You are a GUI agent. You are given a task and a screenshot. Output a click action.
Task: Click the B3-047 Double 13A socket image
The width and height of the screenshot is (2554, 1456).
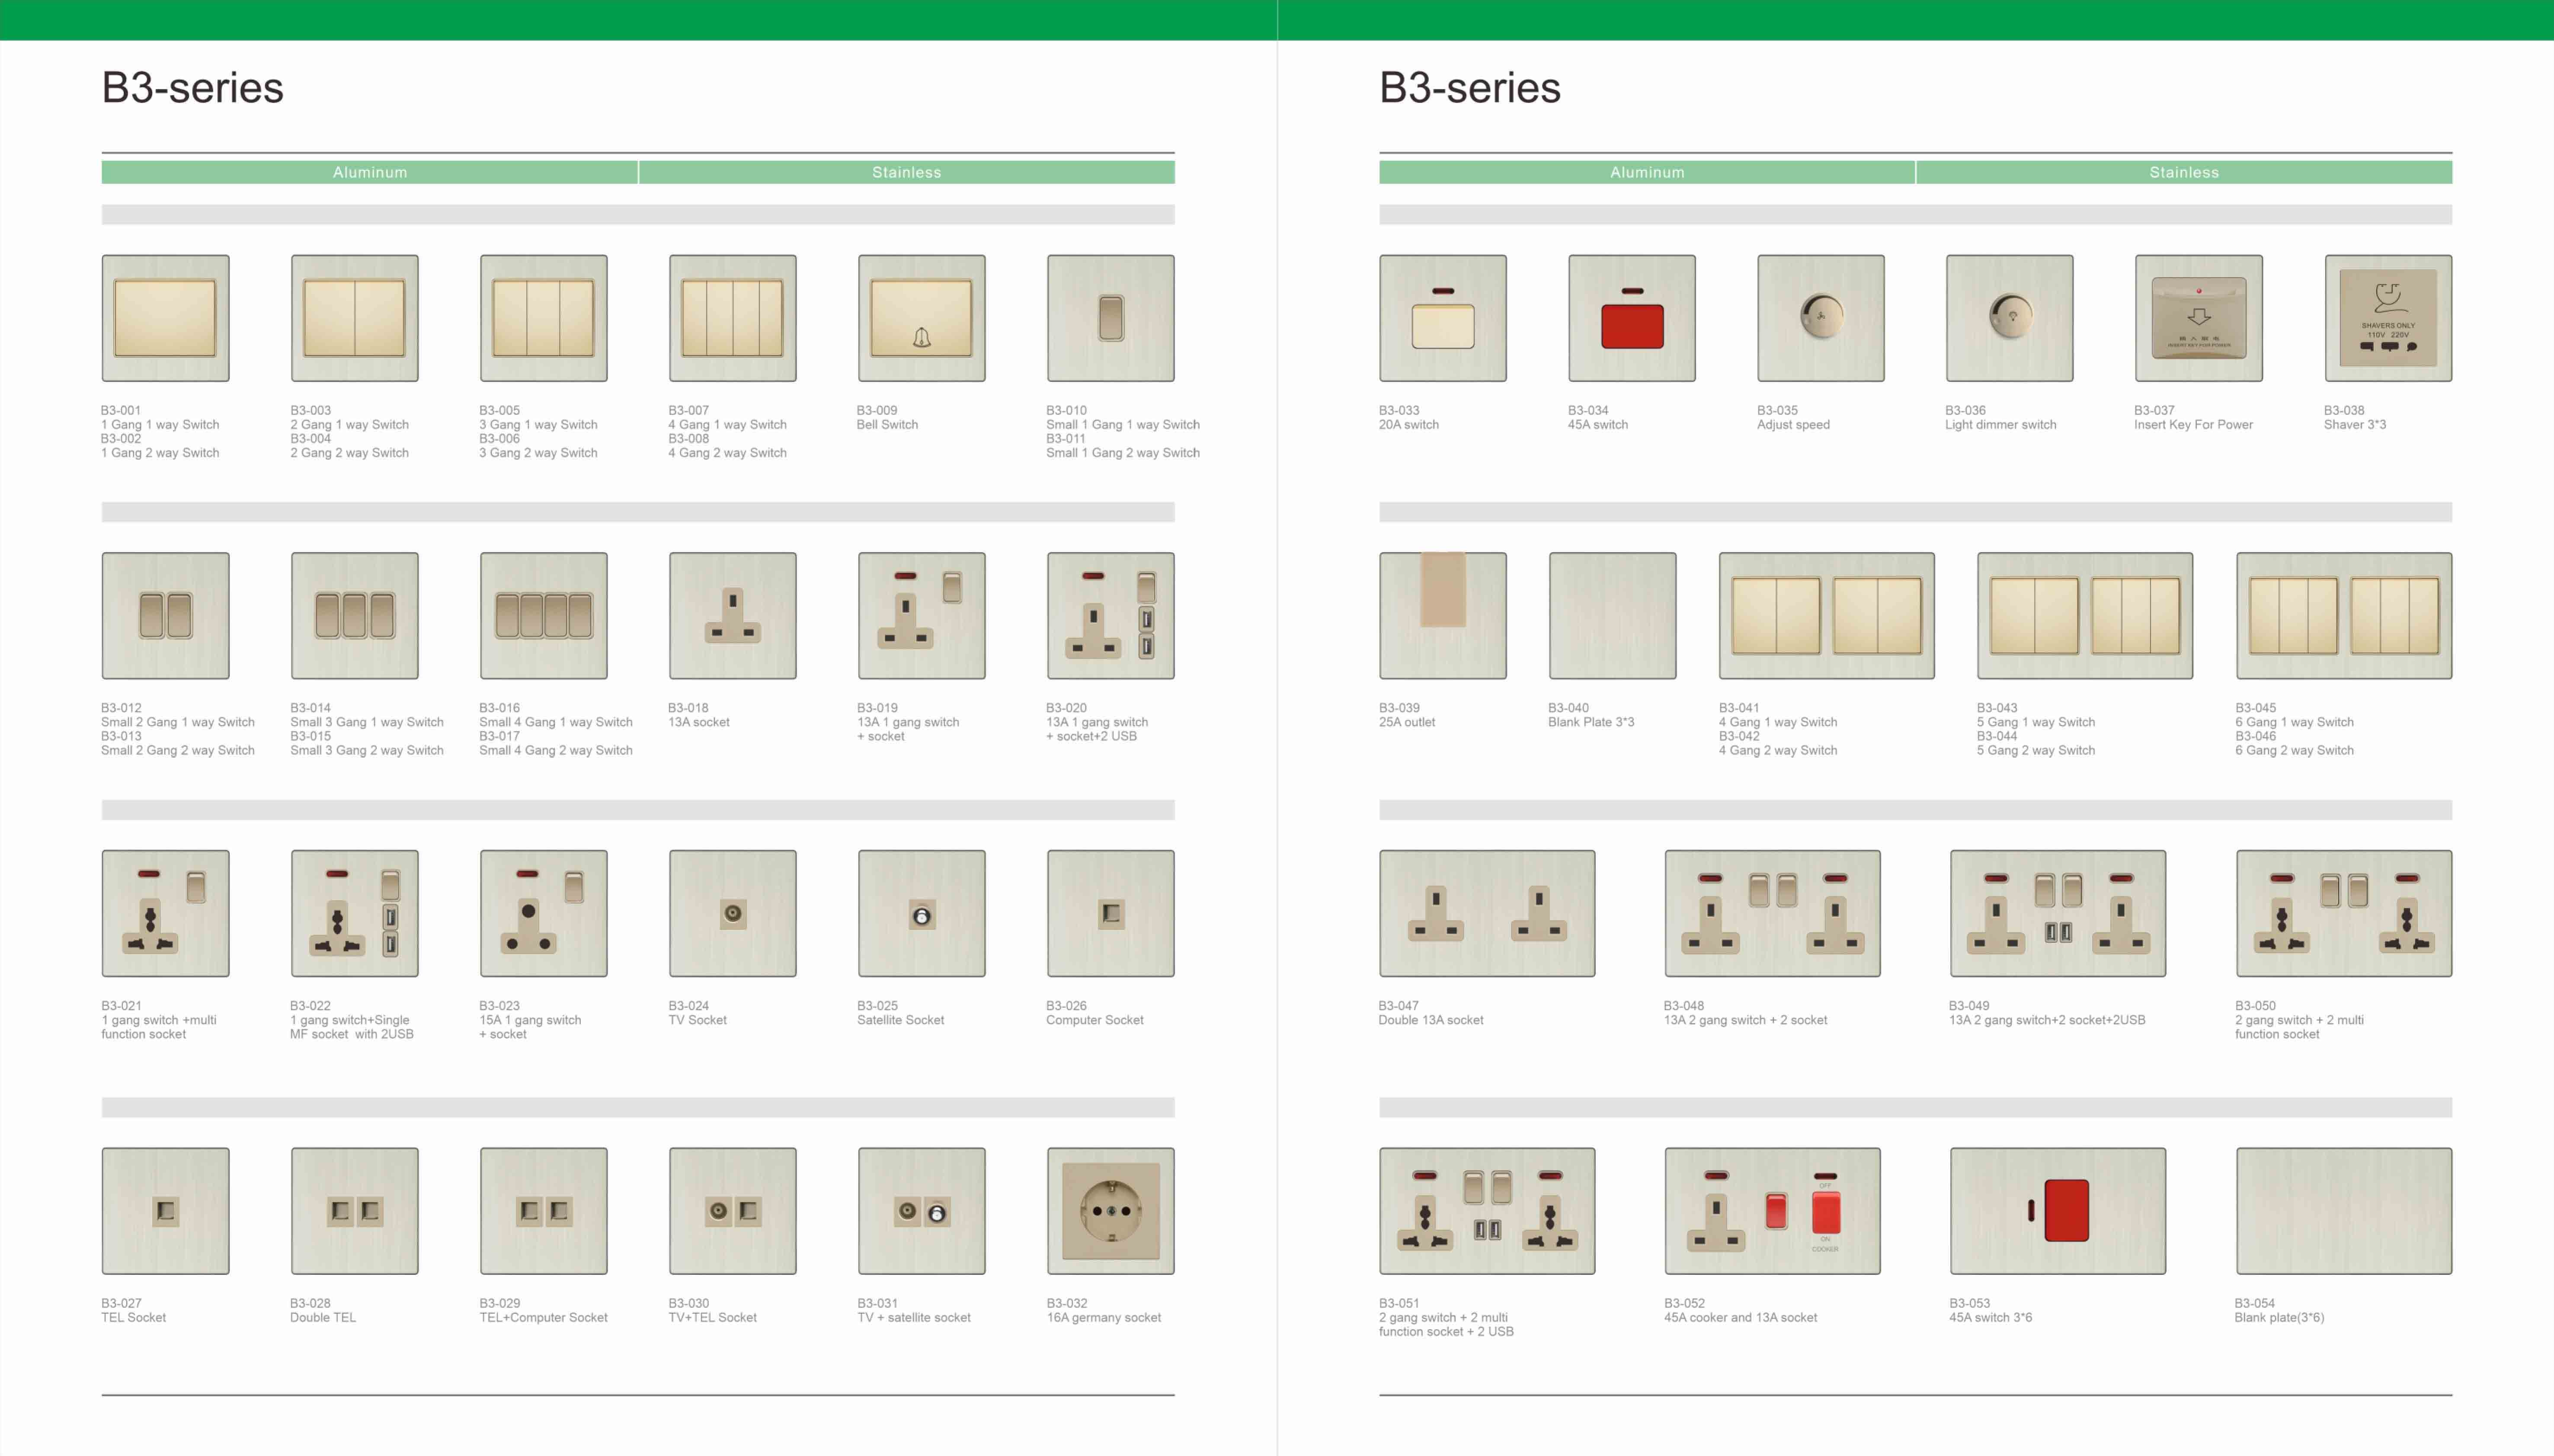(1487, 913)
